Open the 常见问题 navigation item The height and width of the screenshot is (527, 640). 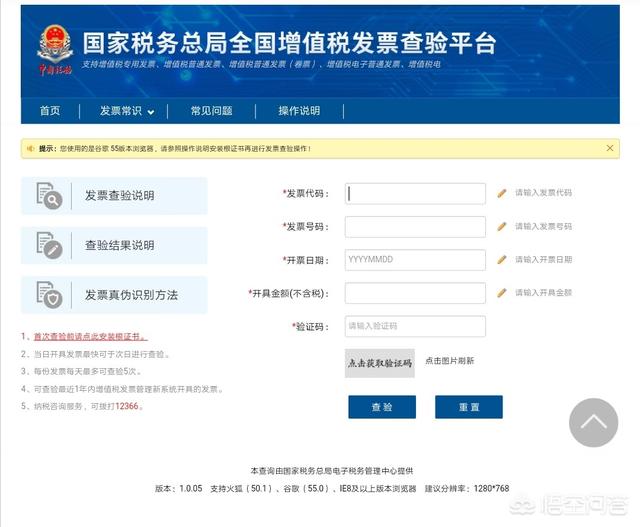click(x=211, y=111)
